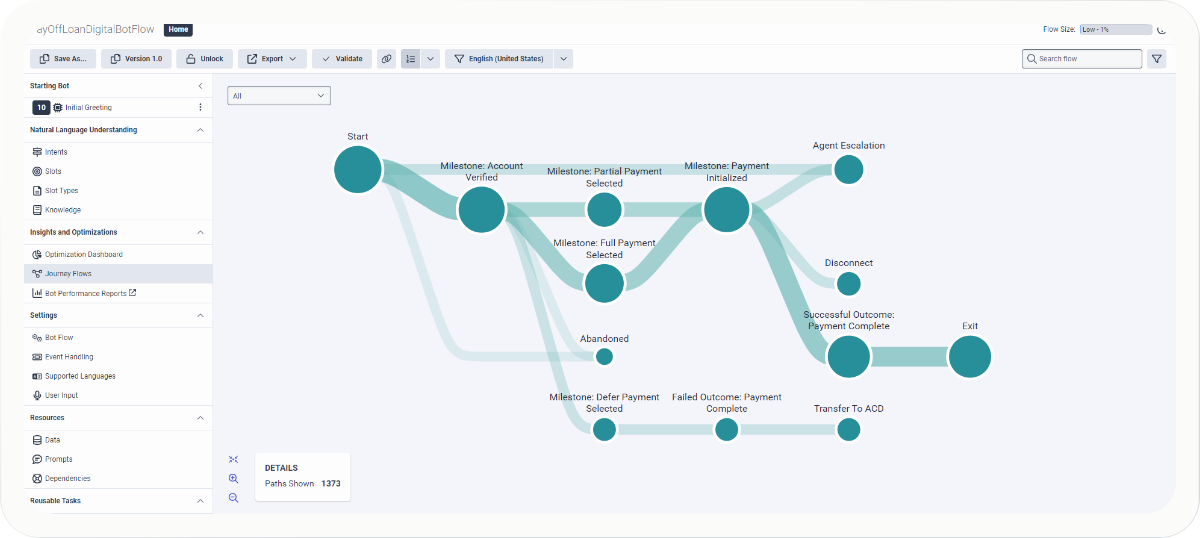
Task: Select the Agent Escalation node
Action: point(848,169)
